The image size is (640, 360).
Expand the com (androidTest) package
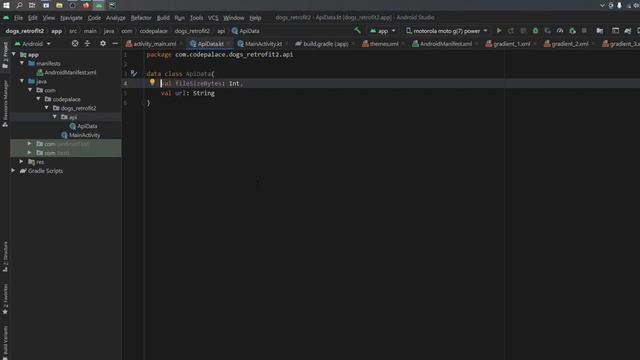click(x=29, y=144)
